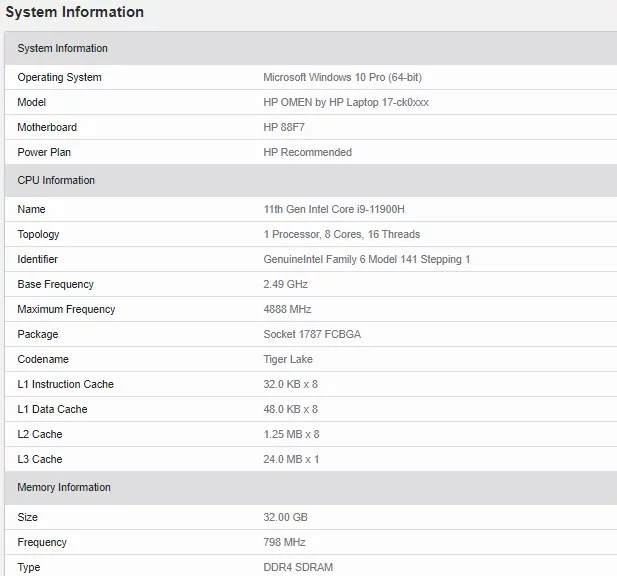Select the GenuineIntel Family 6 identifier text
617x576 pixels.
click(x=366, y=259)
